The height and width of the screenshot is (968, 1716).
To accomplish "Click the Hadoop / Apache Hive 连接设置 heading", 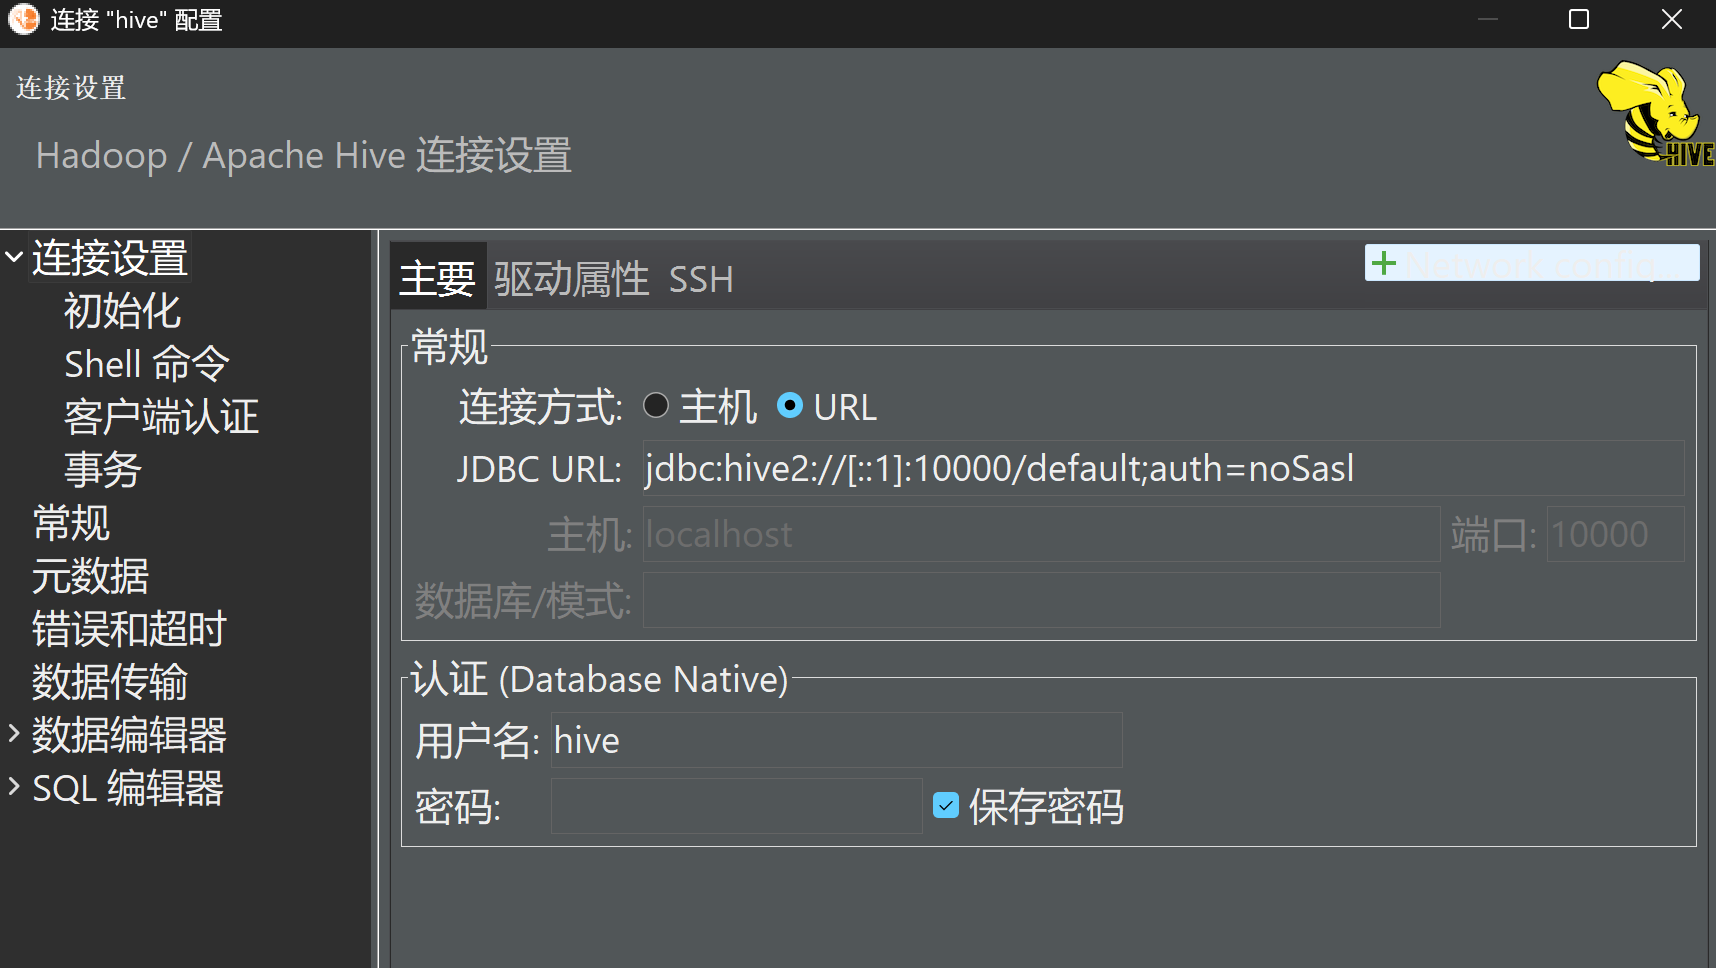I will pyautogui.click(x=304, y=155).
